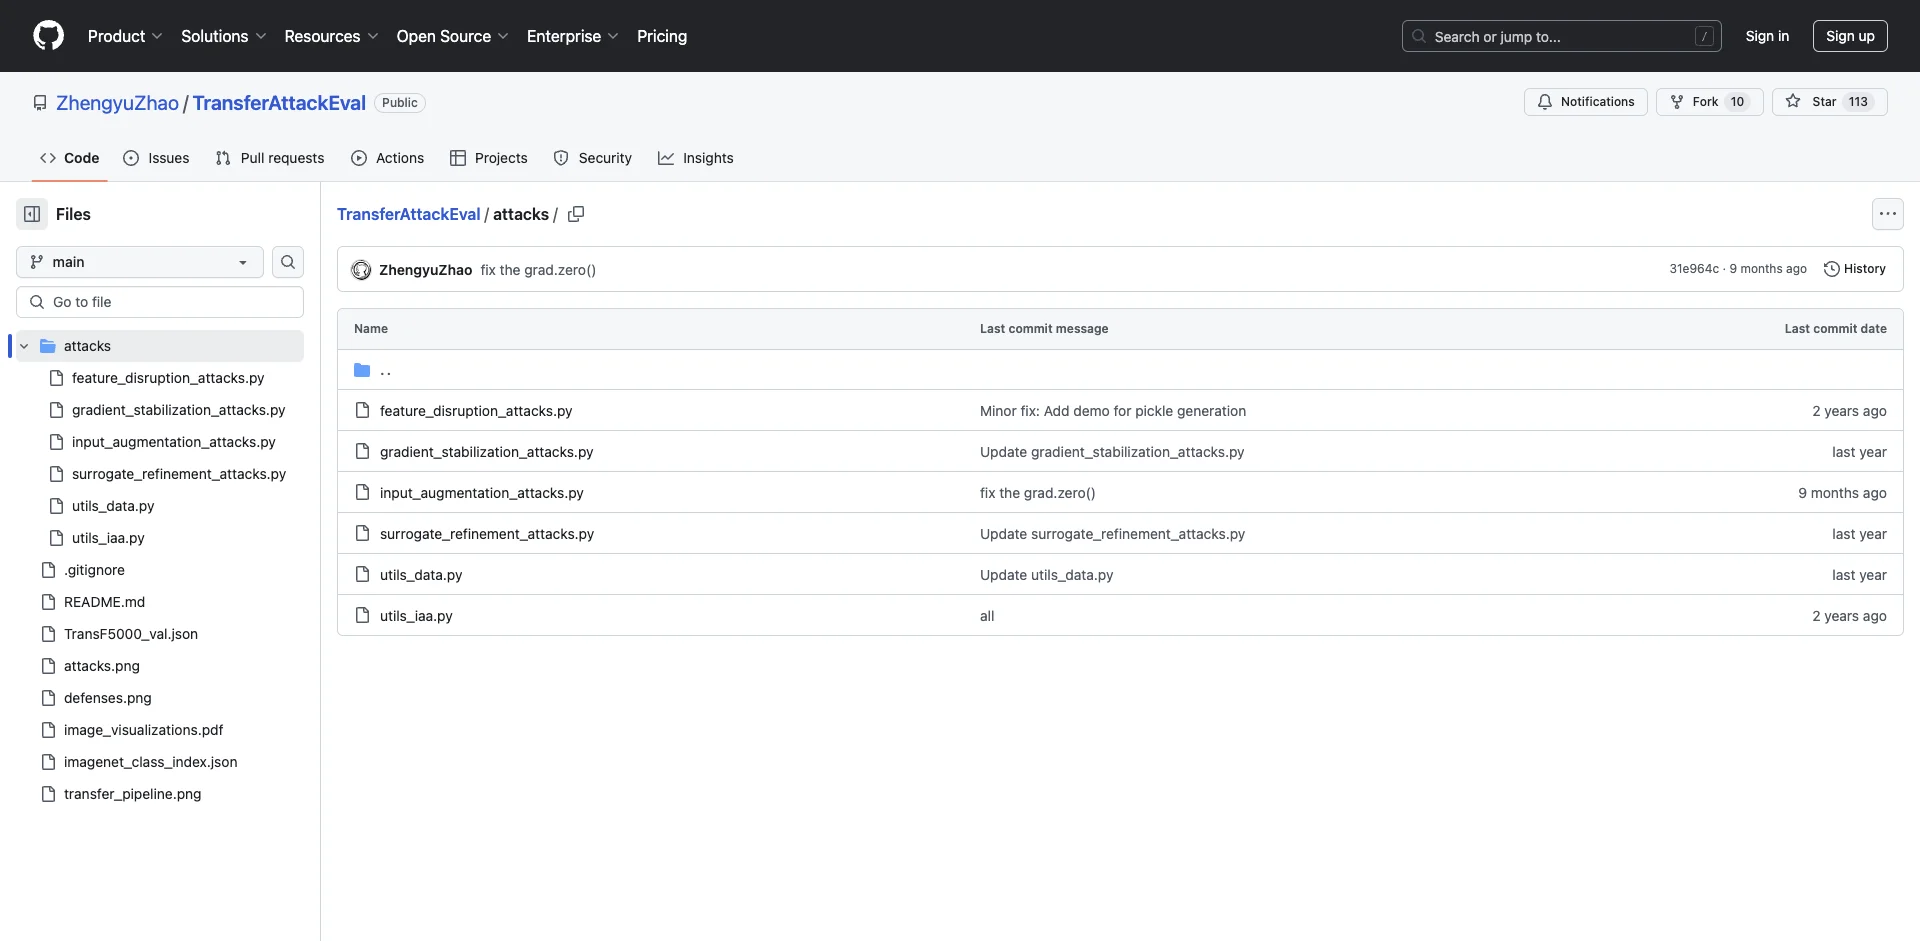Open commit 31e964c link
The height and width of the screenshot is (941, 1920).
[x=1694, y=269]
